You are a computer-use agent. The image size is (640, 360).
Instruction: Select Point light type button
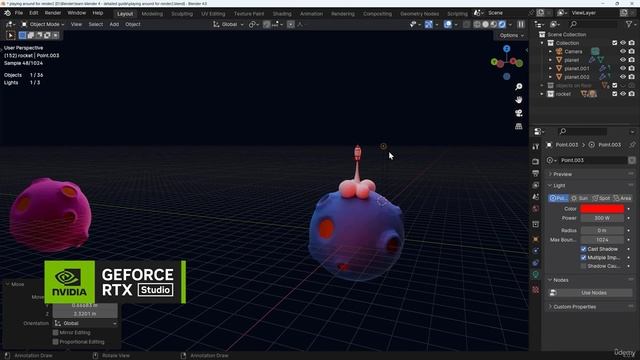coord(558,198)
